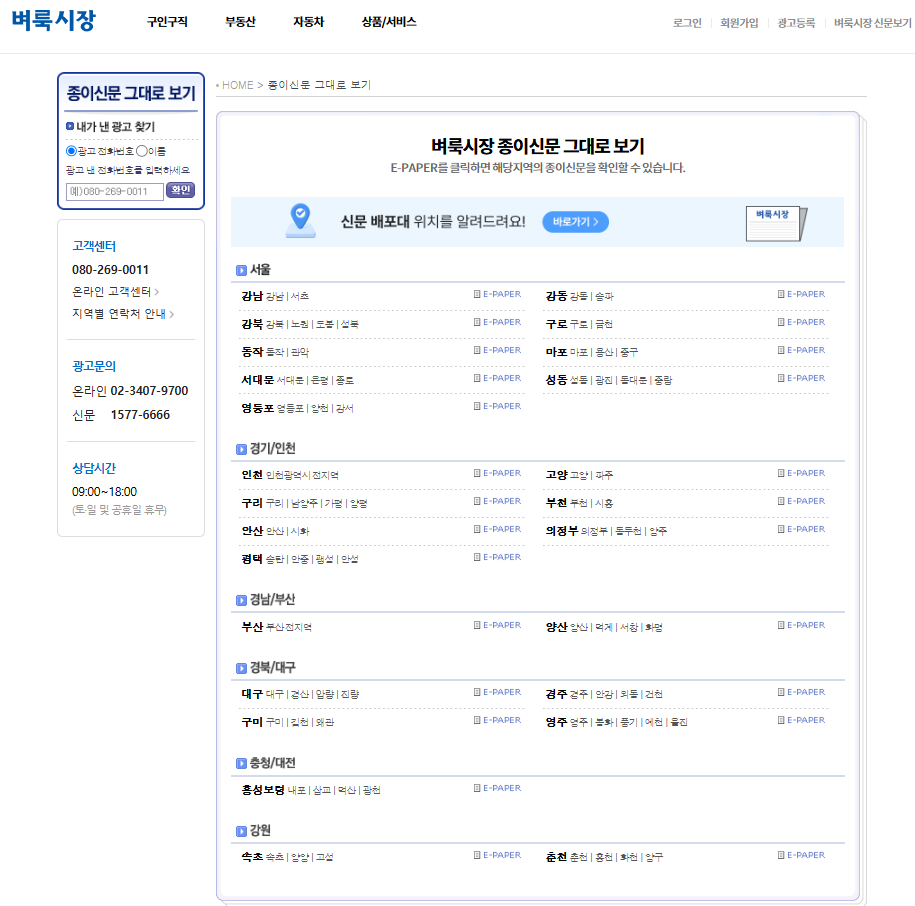Click the phone number input field

pos(114,191)
